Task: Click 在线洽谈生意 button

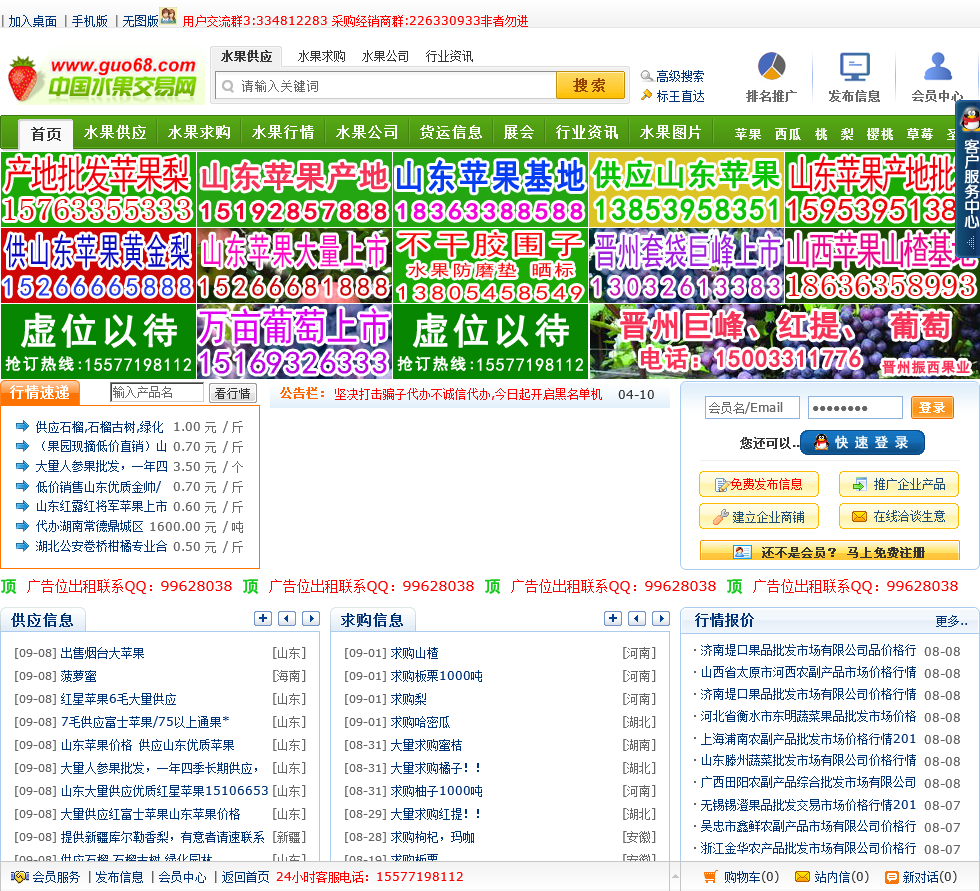Action: (x=899, y=517)
